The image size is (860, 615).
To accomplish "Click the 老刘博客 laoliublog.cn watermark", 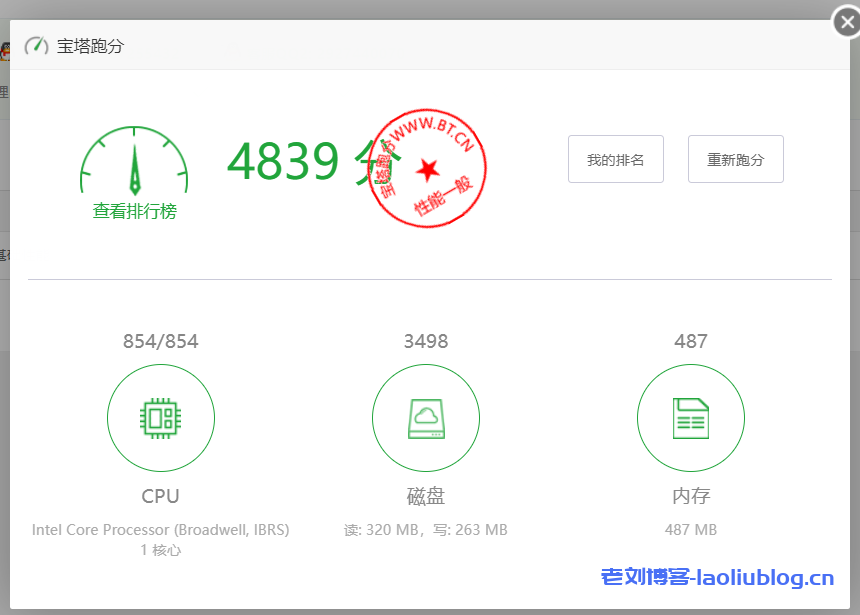I will [x=717, y=577].
